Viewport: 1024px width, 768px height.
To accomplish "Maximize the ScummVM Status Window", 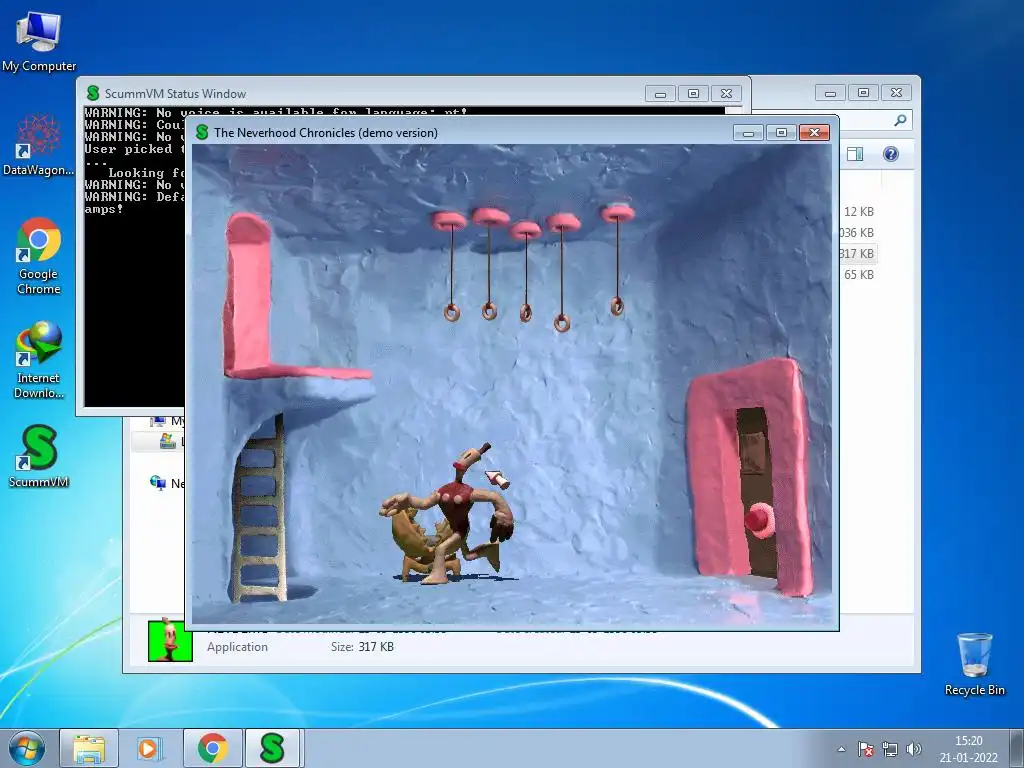I will click(694, 93).
